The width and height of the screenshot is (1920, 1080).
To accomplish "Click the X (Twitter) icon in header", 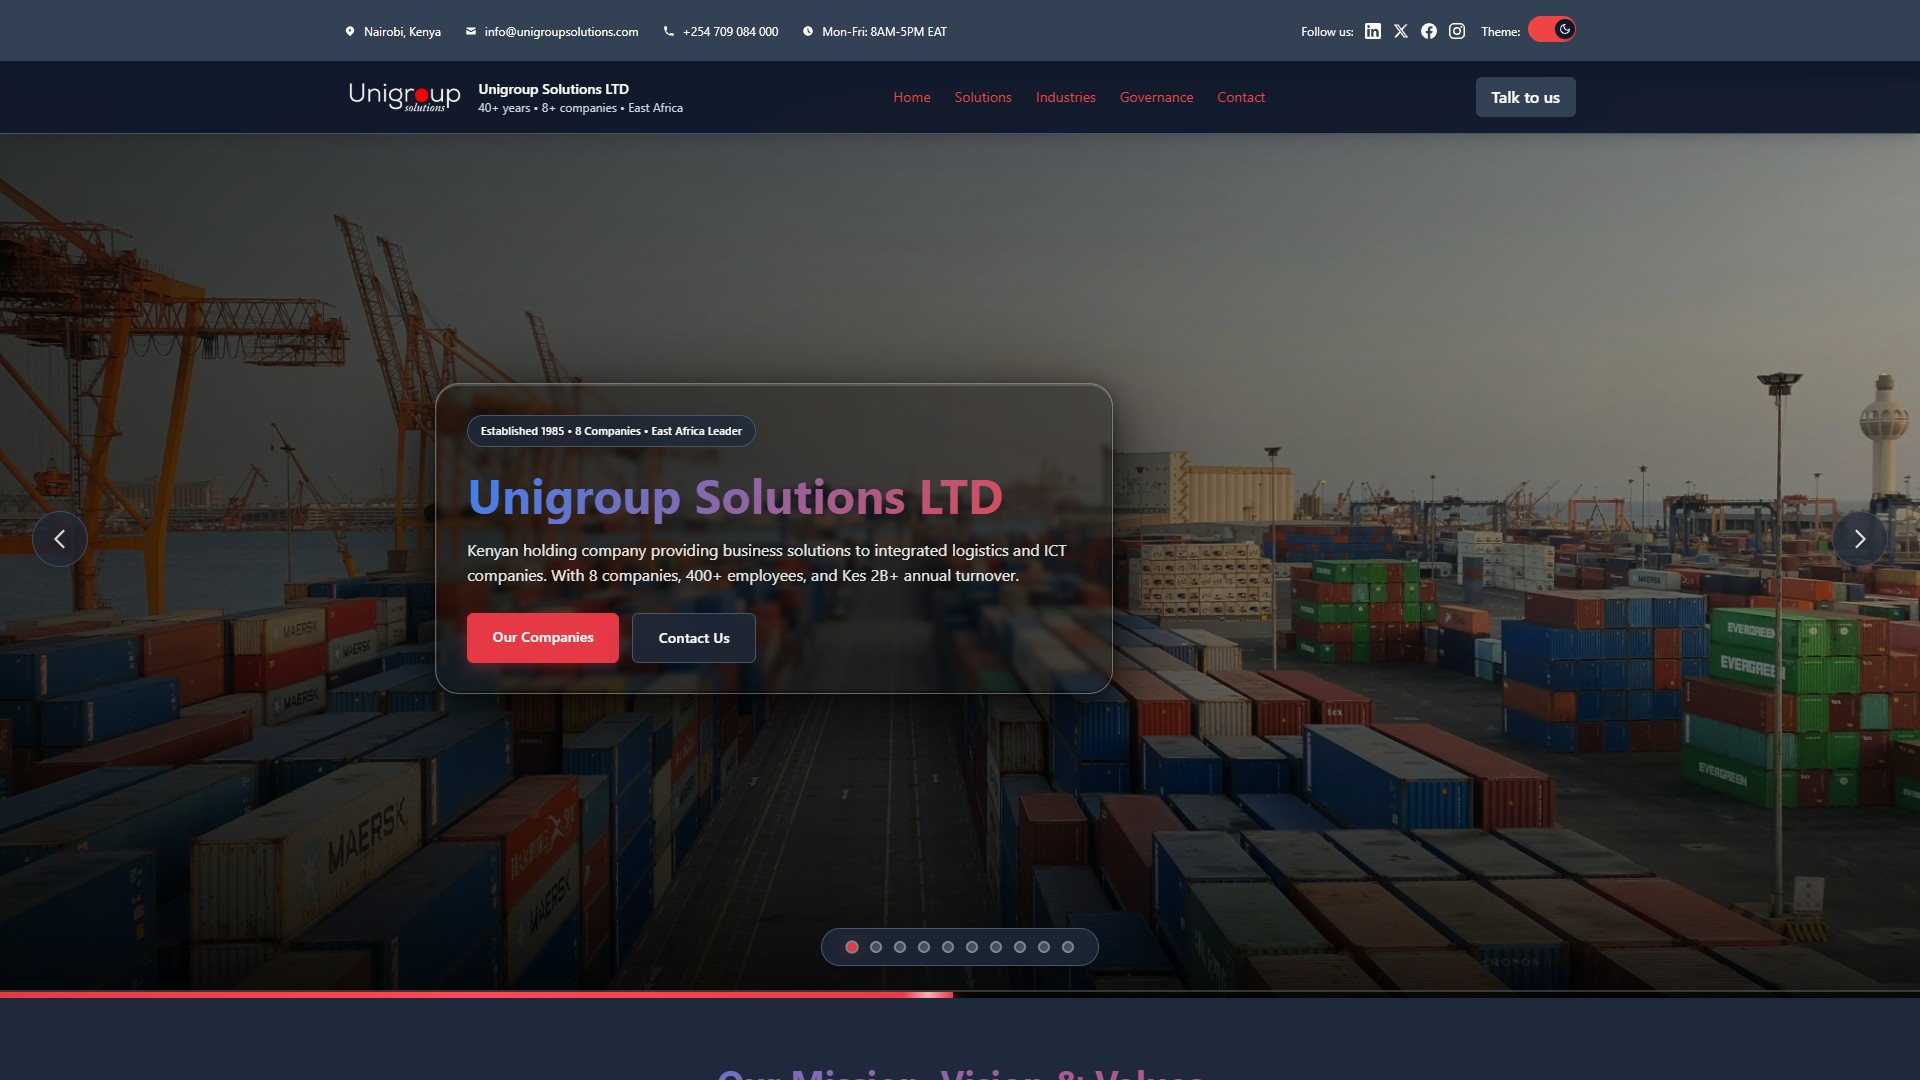I will (1400, 31).
